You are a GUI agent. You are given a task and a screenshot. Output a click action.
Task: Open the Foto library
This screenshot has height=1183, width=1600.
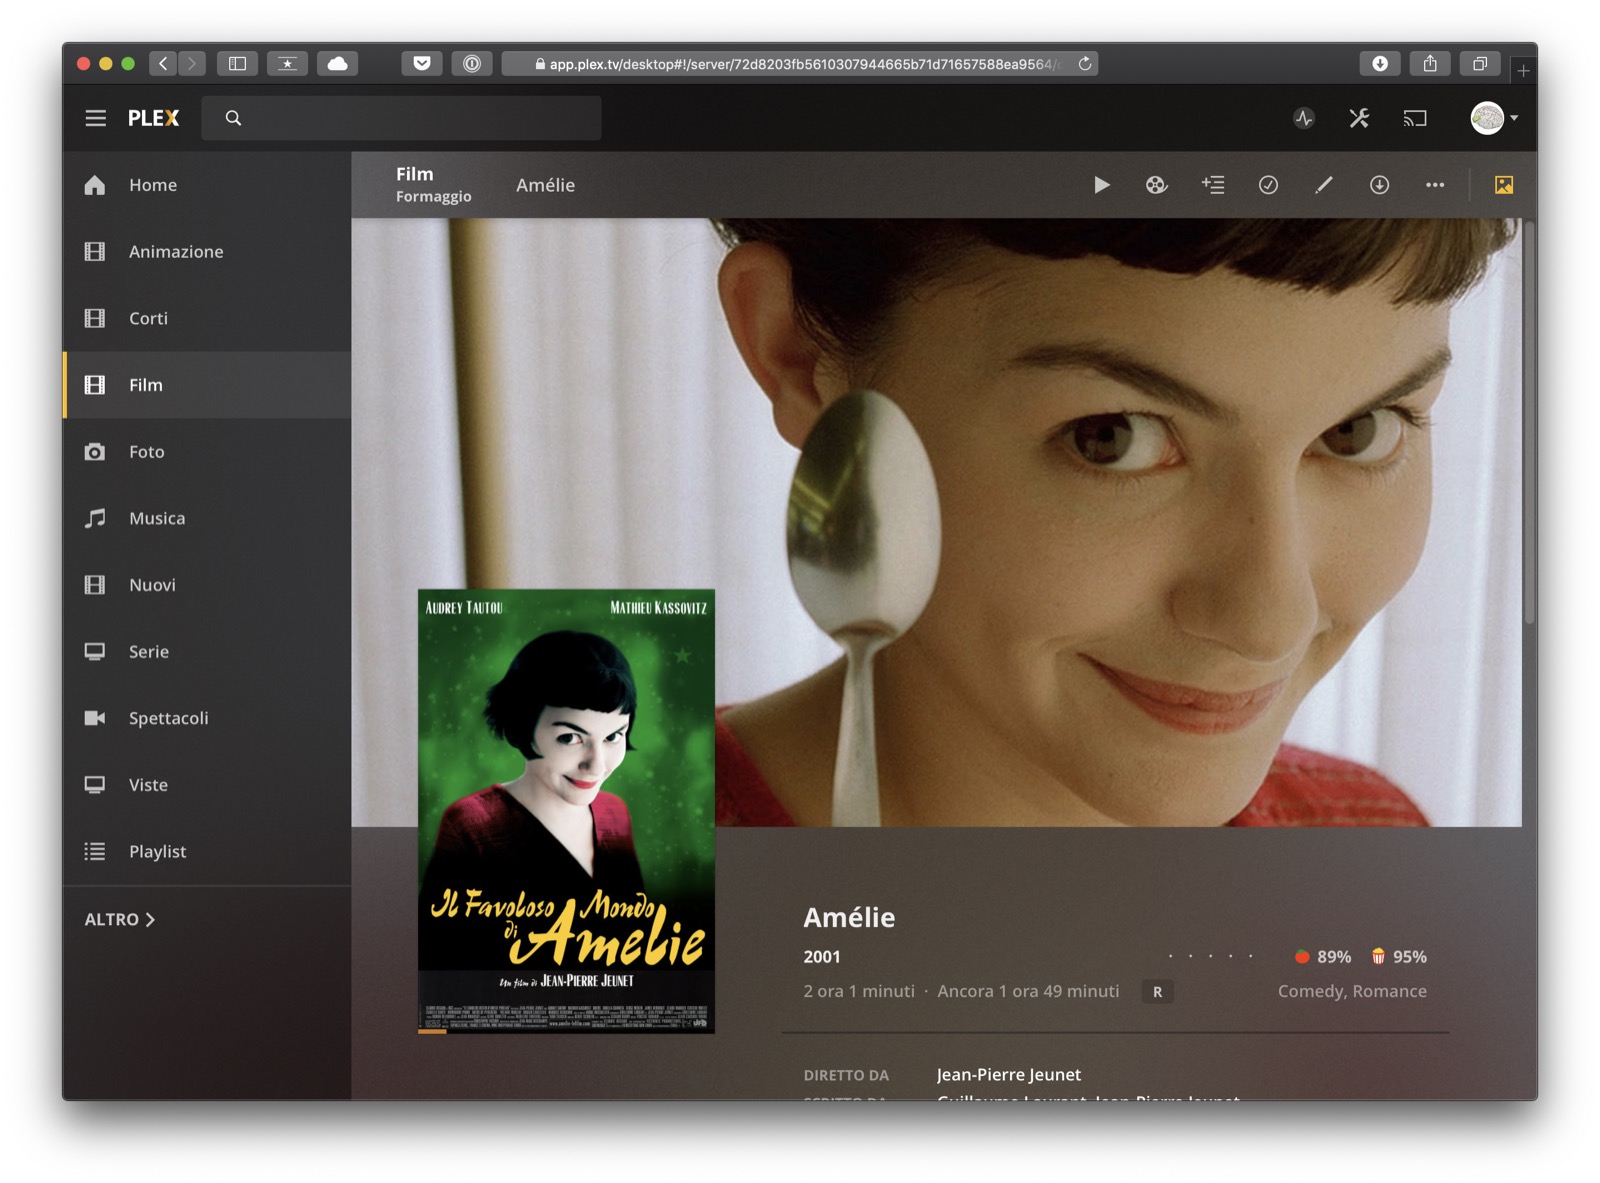coord(207,452)
